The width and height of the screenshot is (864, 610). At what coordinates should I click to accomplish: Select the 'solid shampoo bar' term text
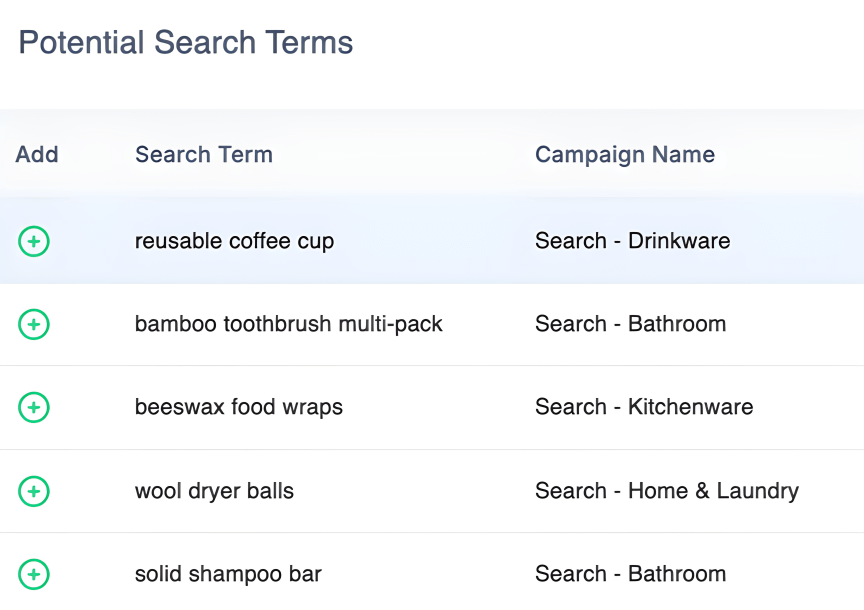tap(228, 574)
